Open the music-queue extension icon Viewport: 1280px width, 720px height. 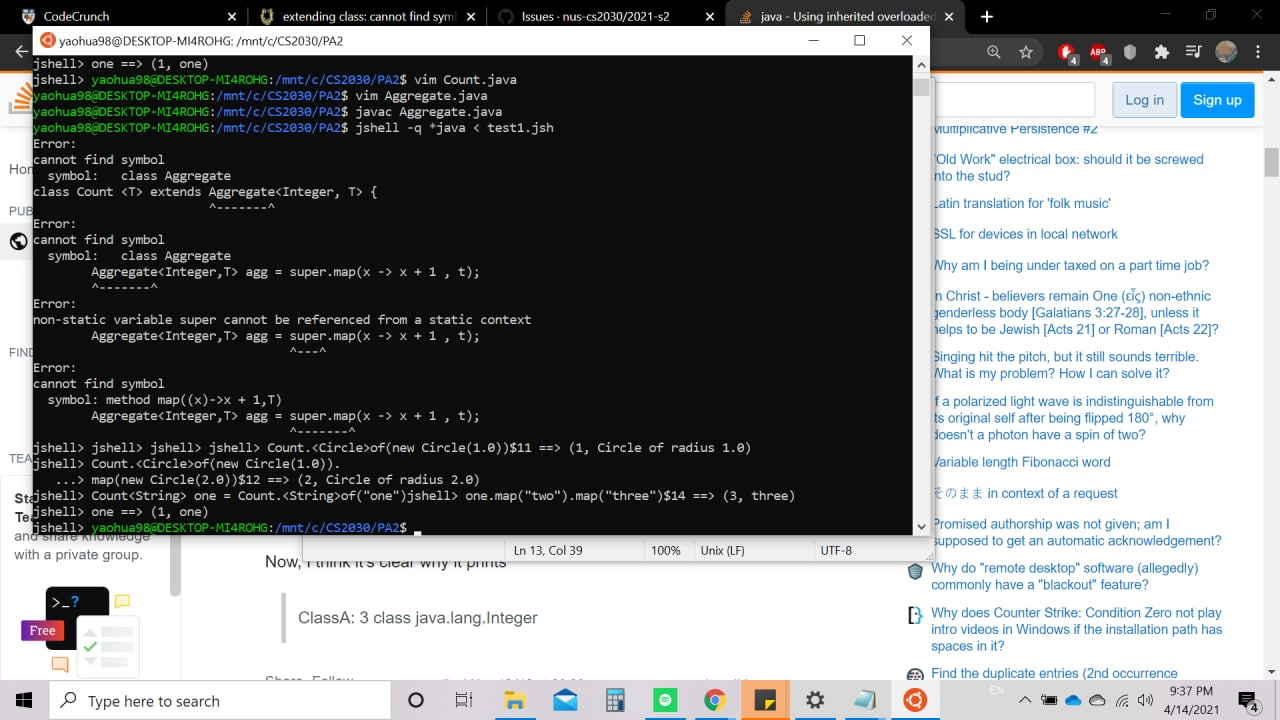[x=1194, y=52]
